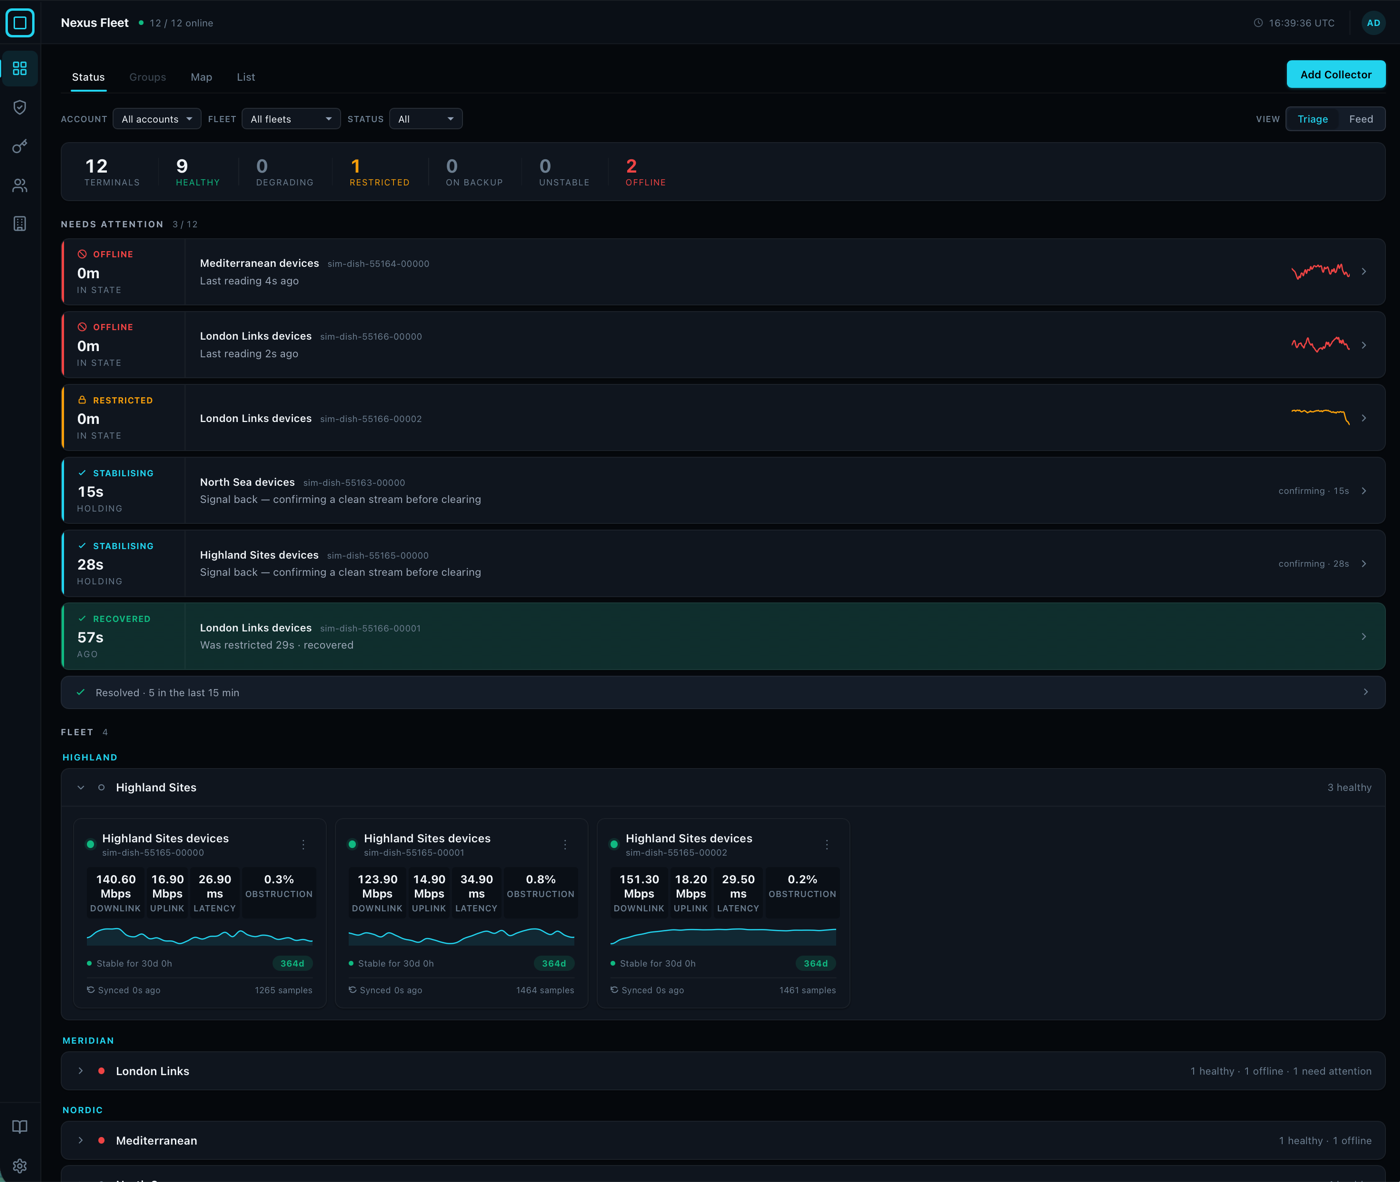Image resolution: width=1400 pixels, height=1182 pixels.
Task: Click the 16:39:36 UTC time
Action: coord(1301,23)
